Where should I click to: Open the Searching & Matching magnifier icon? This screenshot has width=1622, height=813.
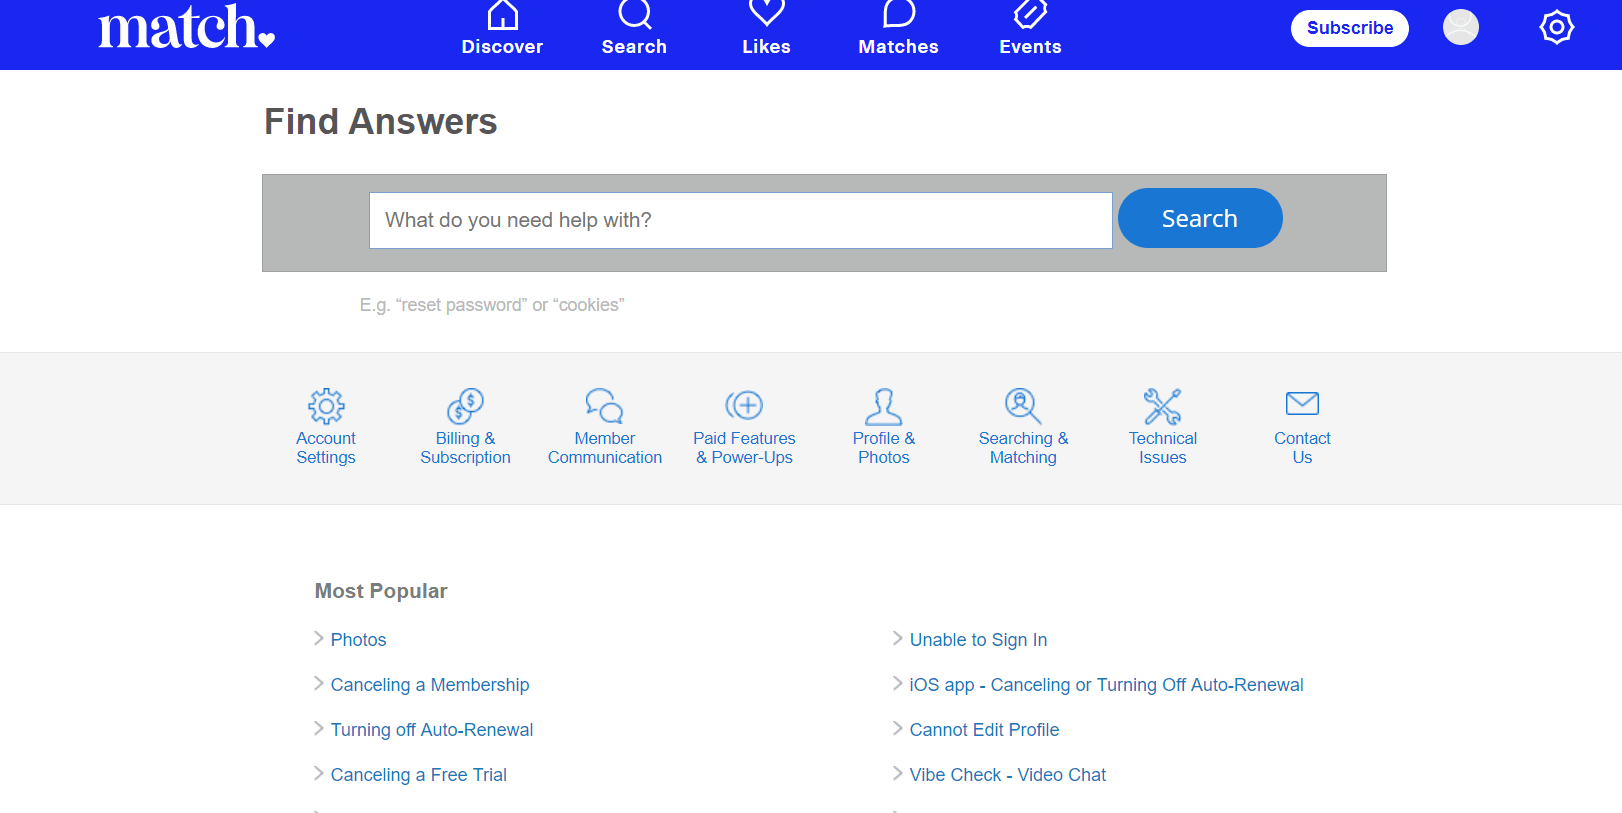click(1023, 406)
